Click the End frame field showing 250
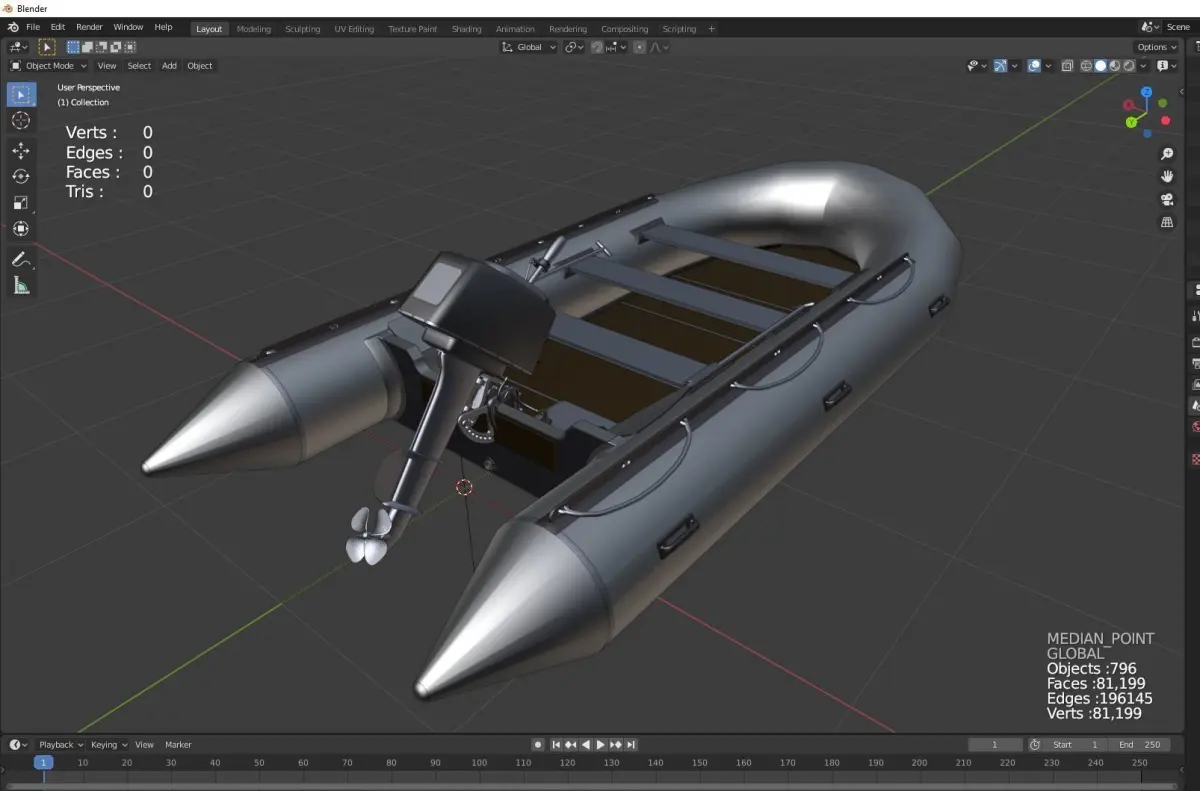The image size is (1200, 791). tap(1139, 745)
